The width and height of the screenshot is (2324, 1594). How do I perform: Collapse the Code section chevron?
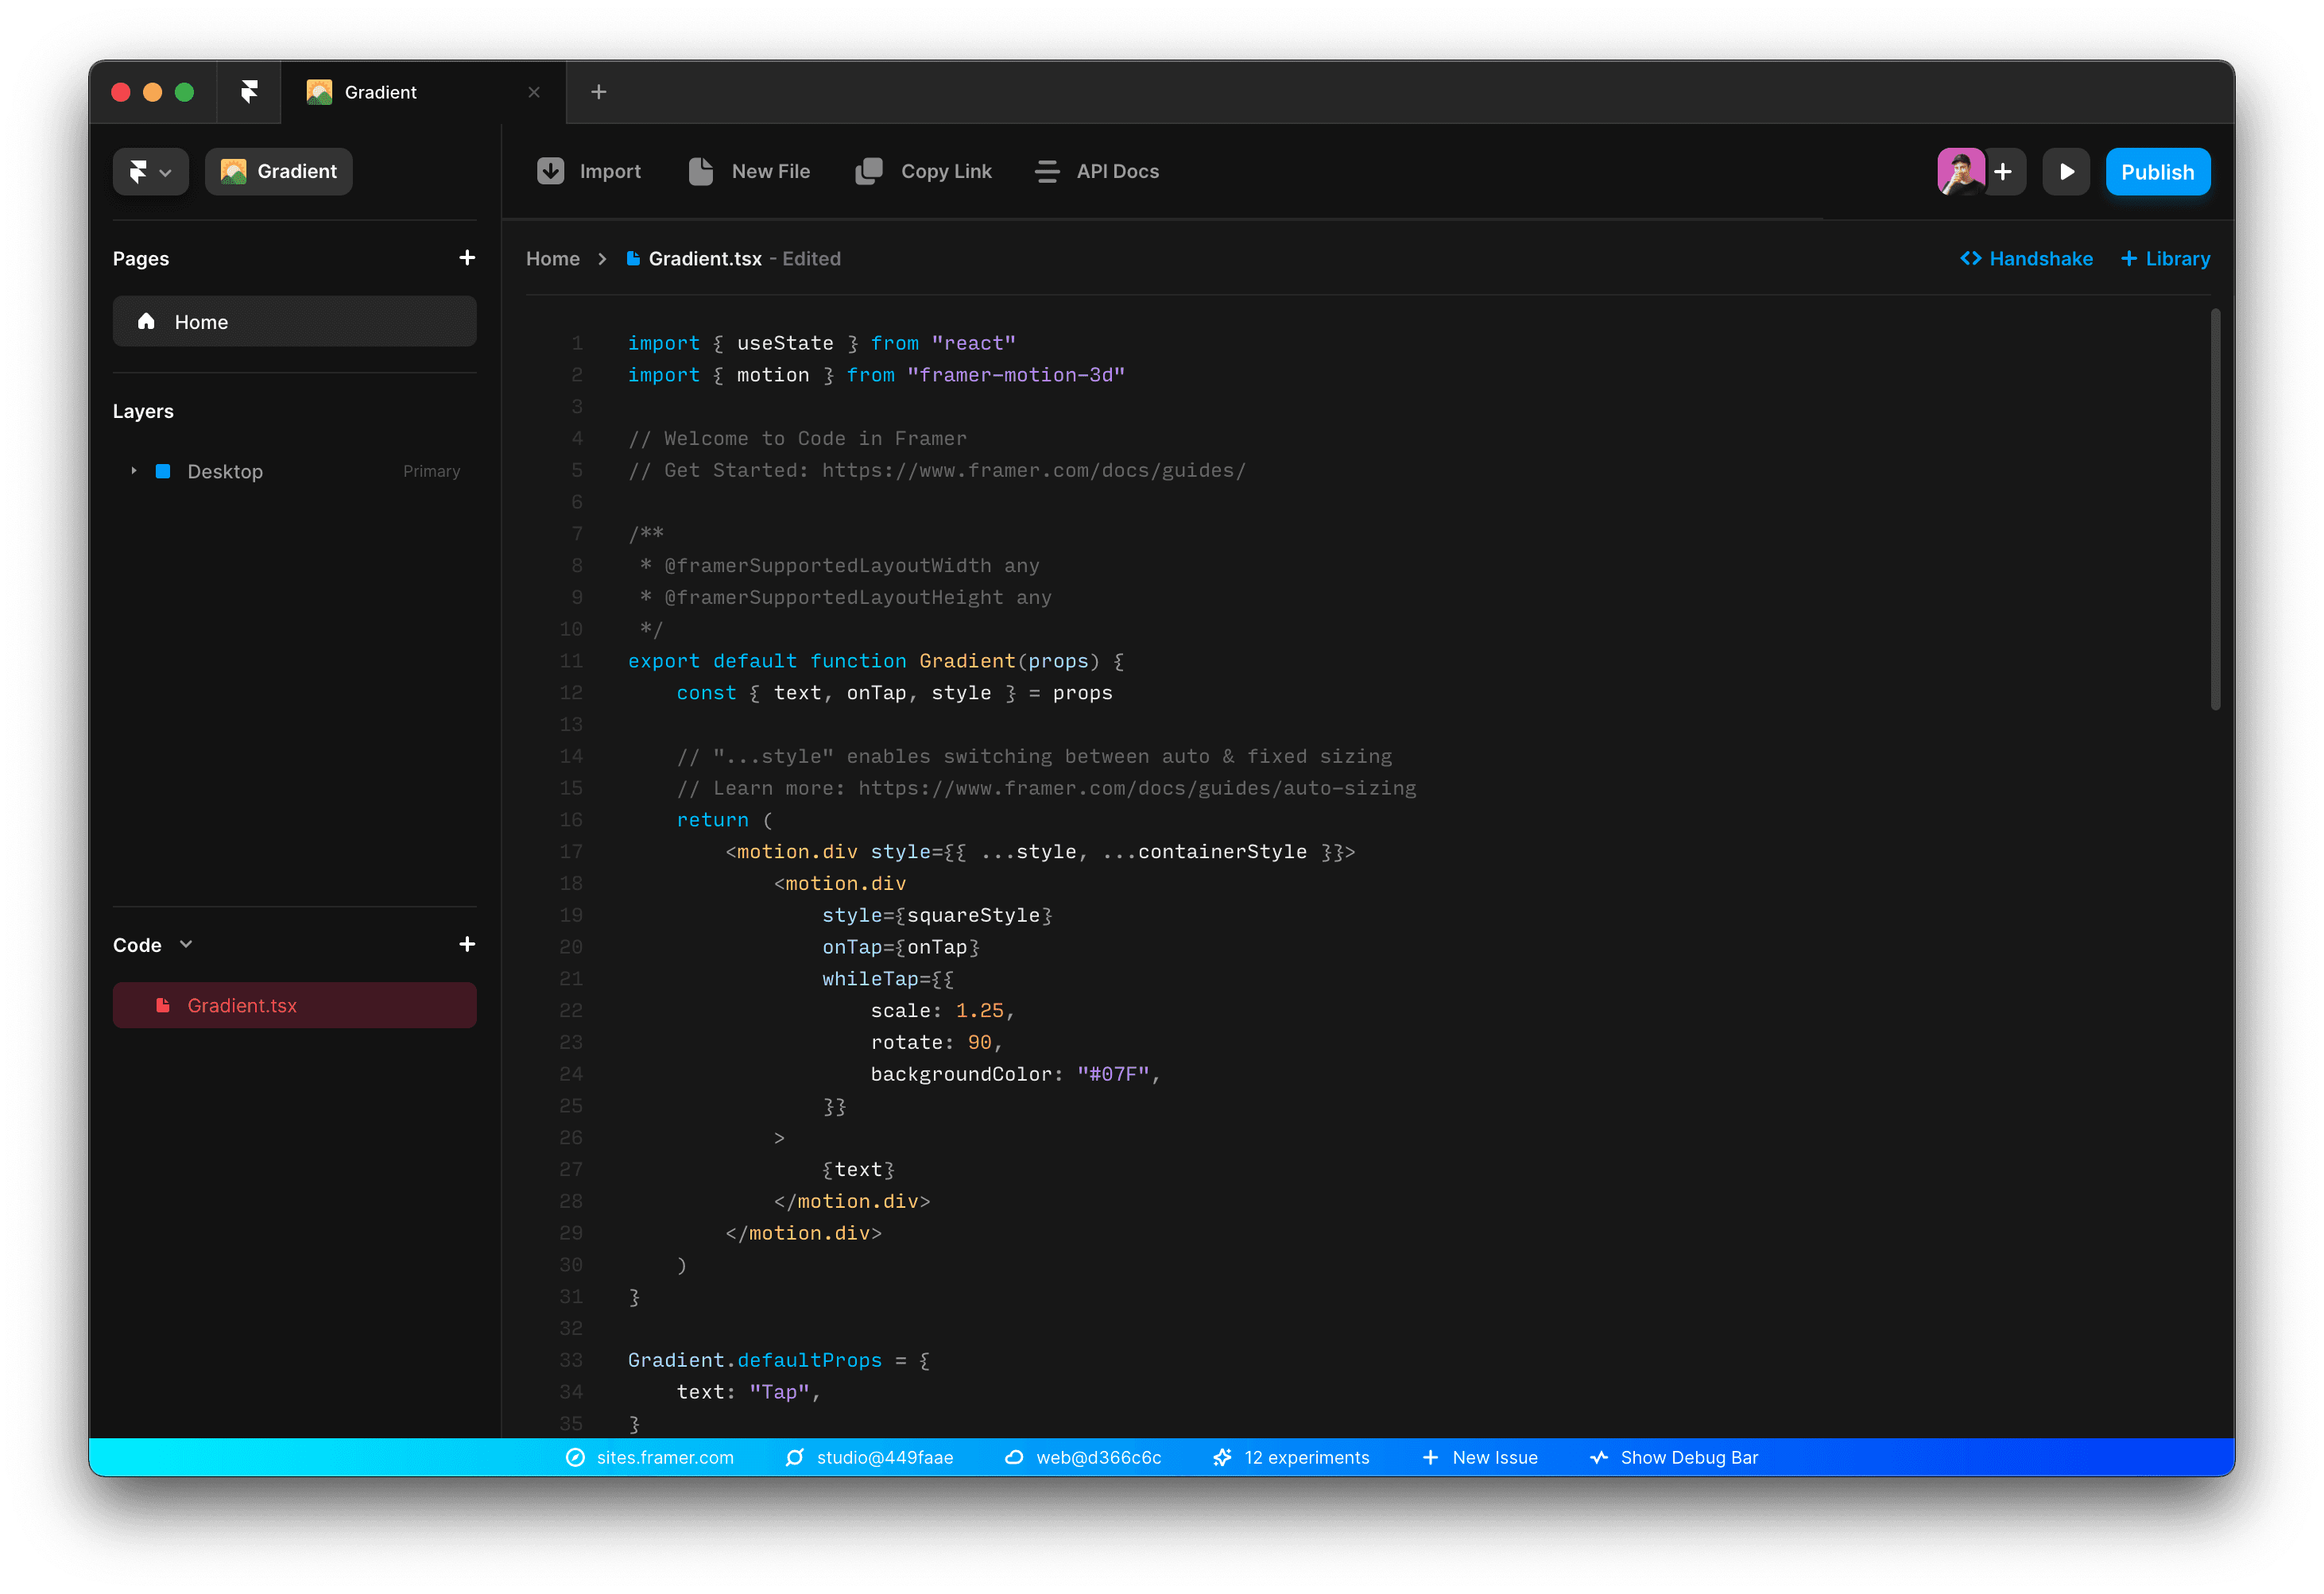pos(186,944)
